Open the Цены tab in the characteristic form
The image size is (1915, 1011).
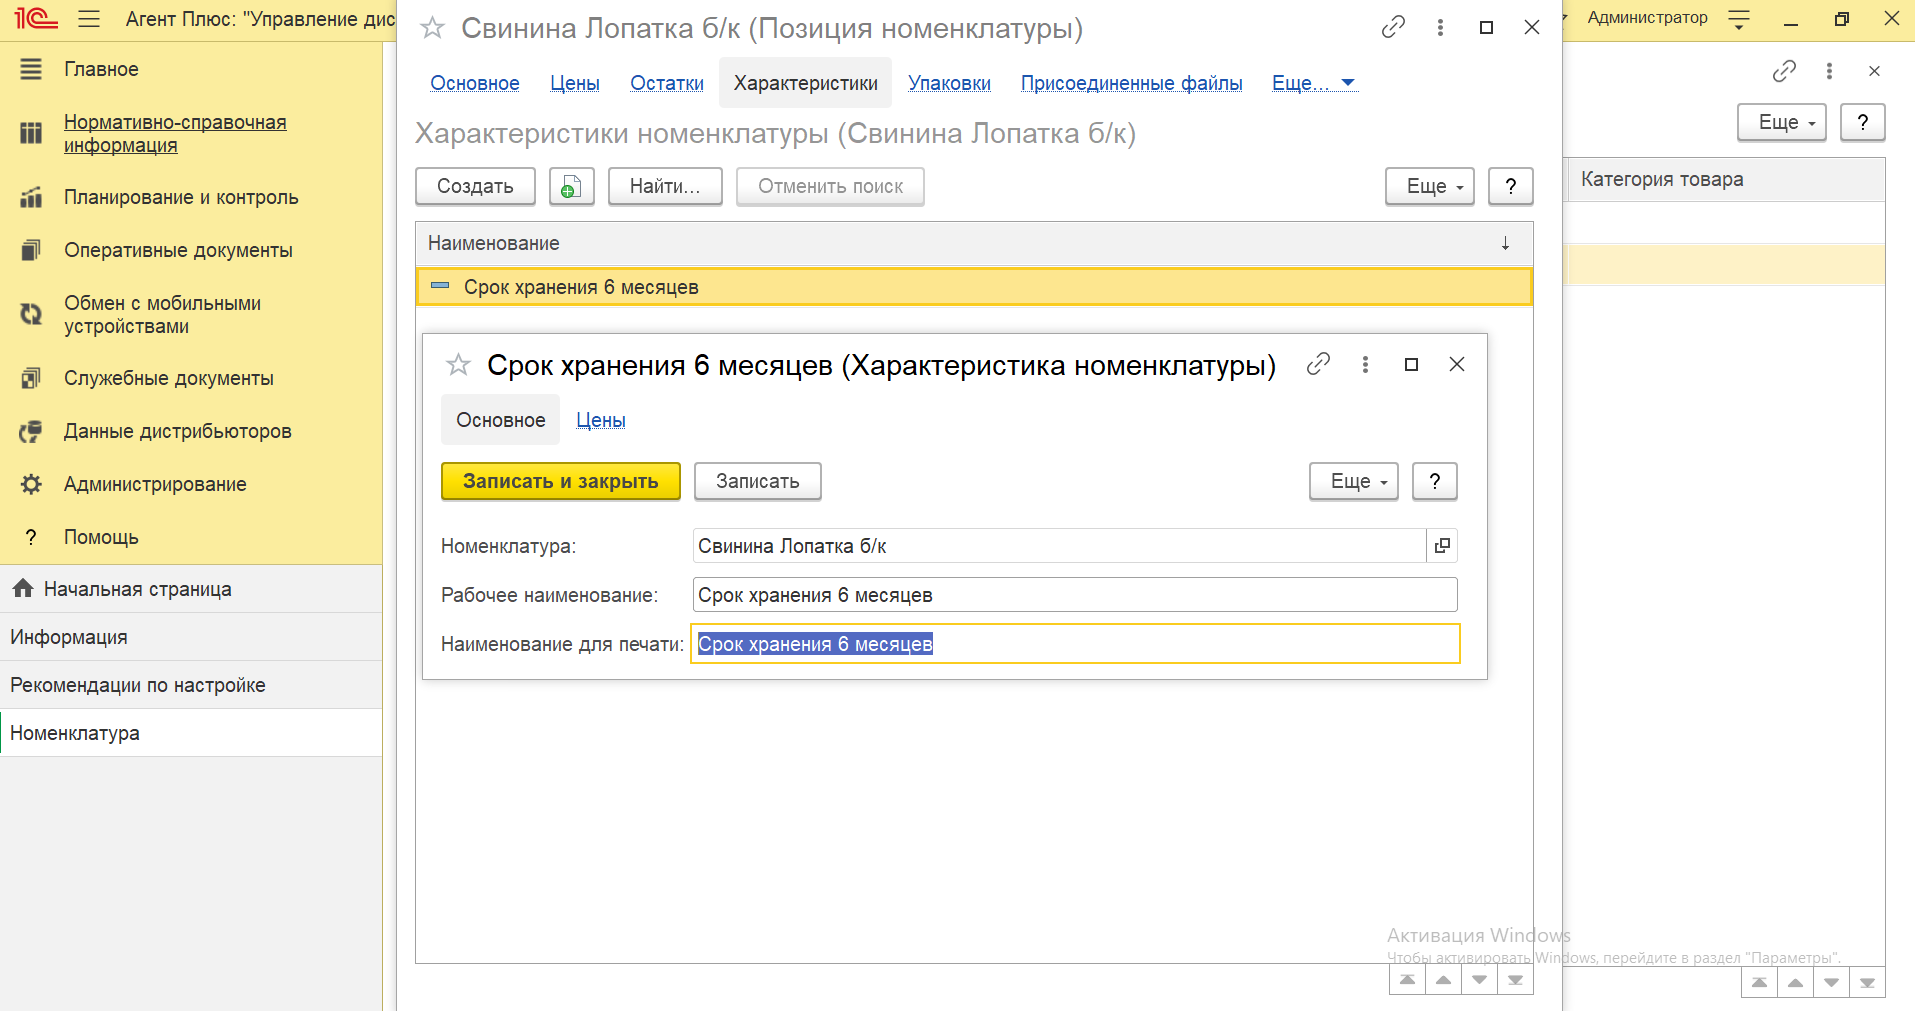point(600,421)
